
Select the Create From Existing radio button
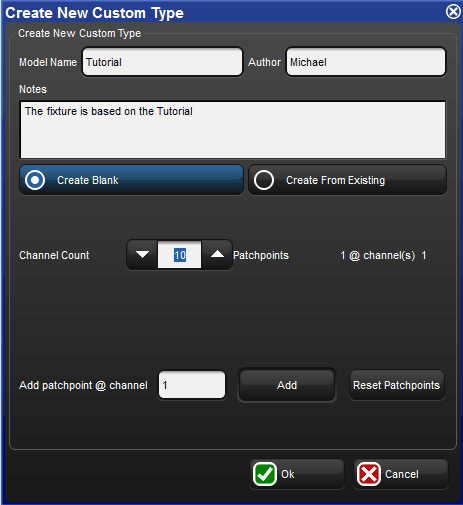click(x=264, y=180)
